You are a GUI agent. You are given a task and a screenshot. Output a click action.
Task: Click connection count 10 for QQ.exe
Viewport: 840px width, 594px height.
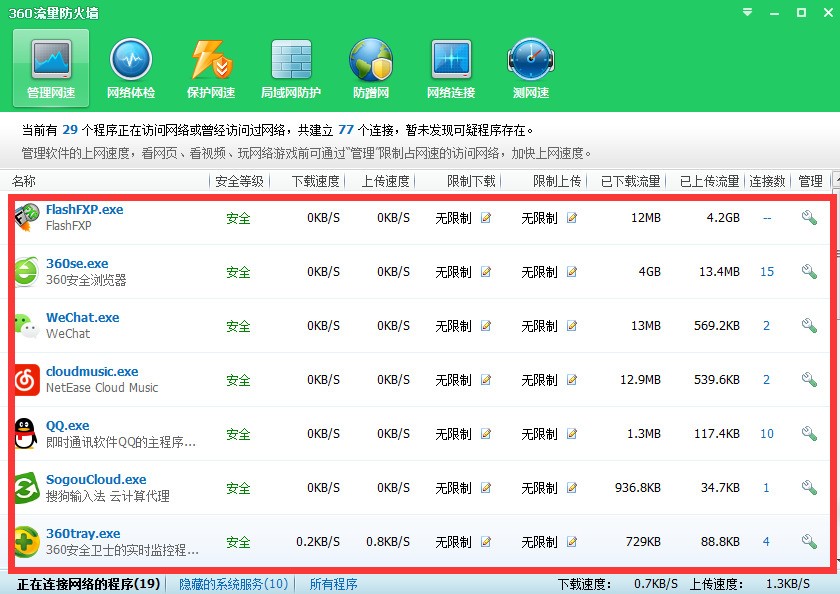click(x=767, y=434)
